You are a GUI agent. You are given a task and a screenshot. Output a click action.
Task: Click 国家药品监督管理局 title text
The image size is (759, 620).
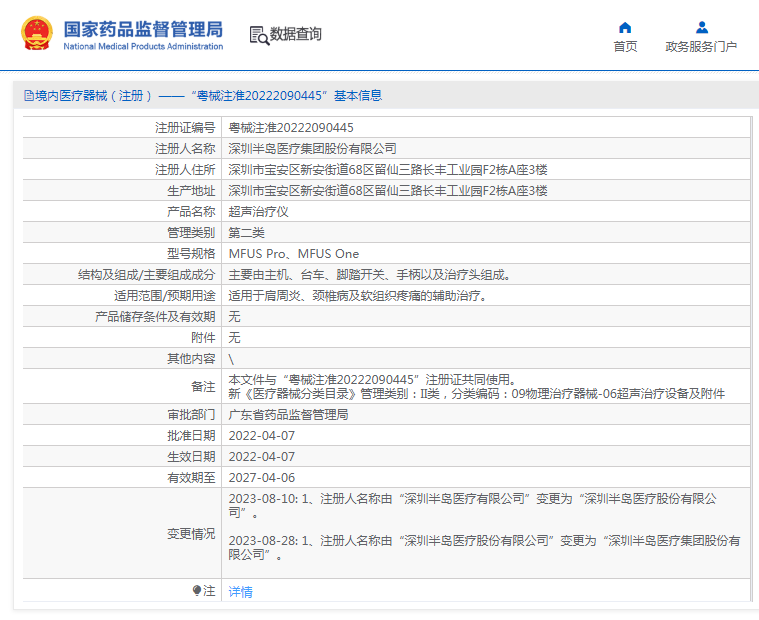pyautogui.click(x=143, y=30)
